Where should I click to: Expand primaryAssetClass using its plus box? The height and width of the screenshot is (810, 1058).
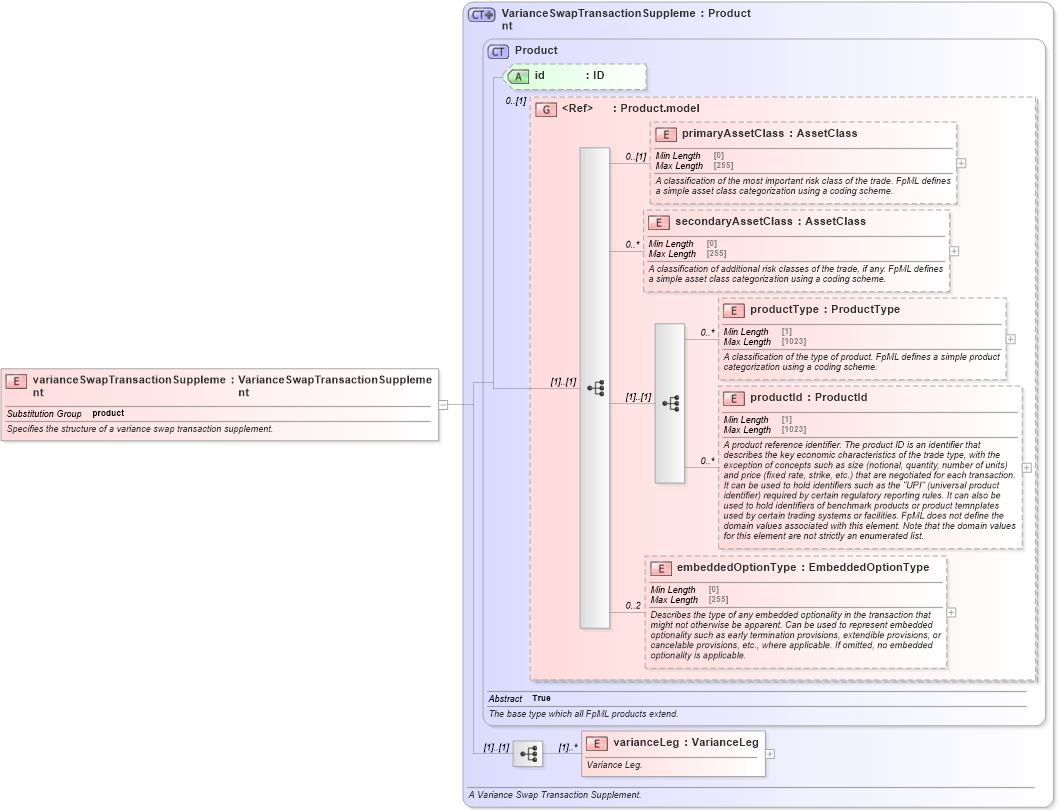(959, 161)
